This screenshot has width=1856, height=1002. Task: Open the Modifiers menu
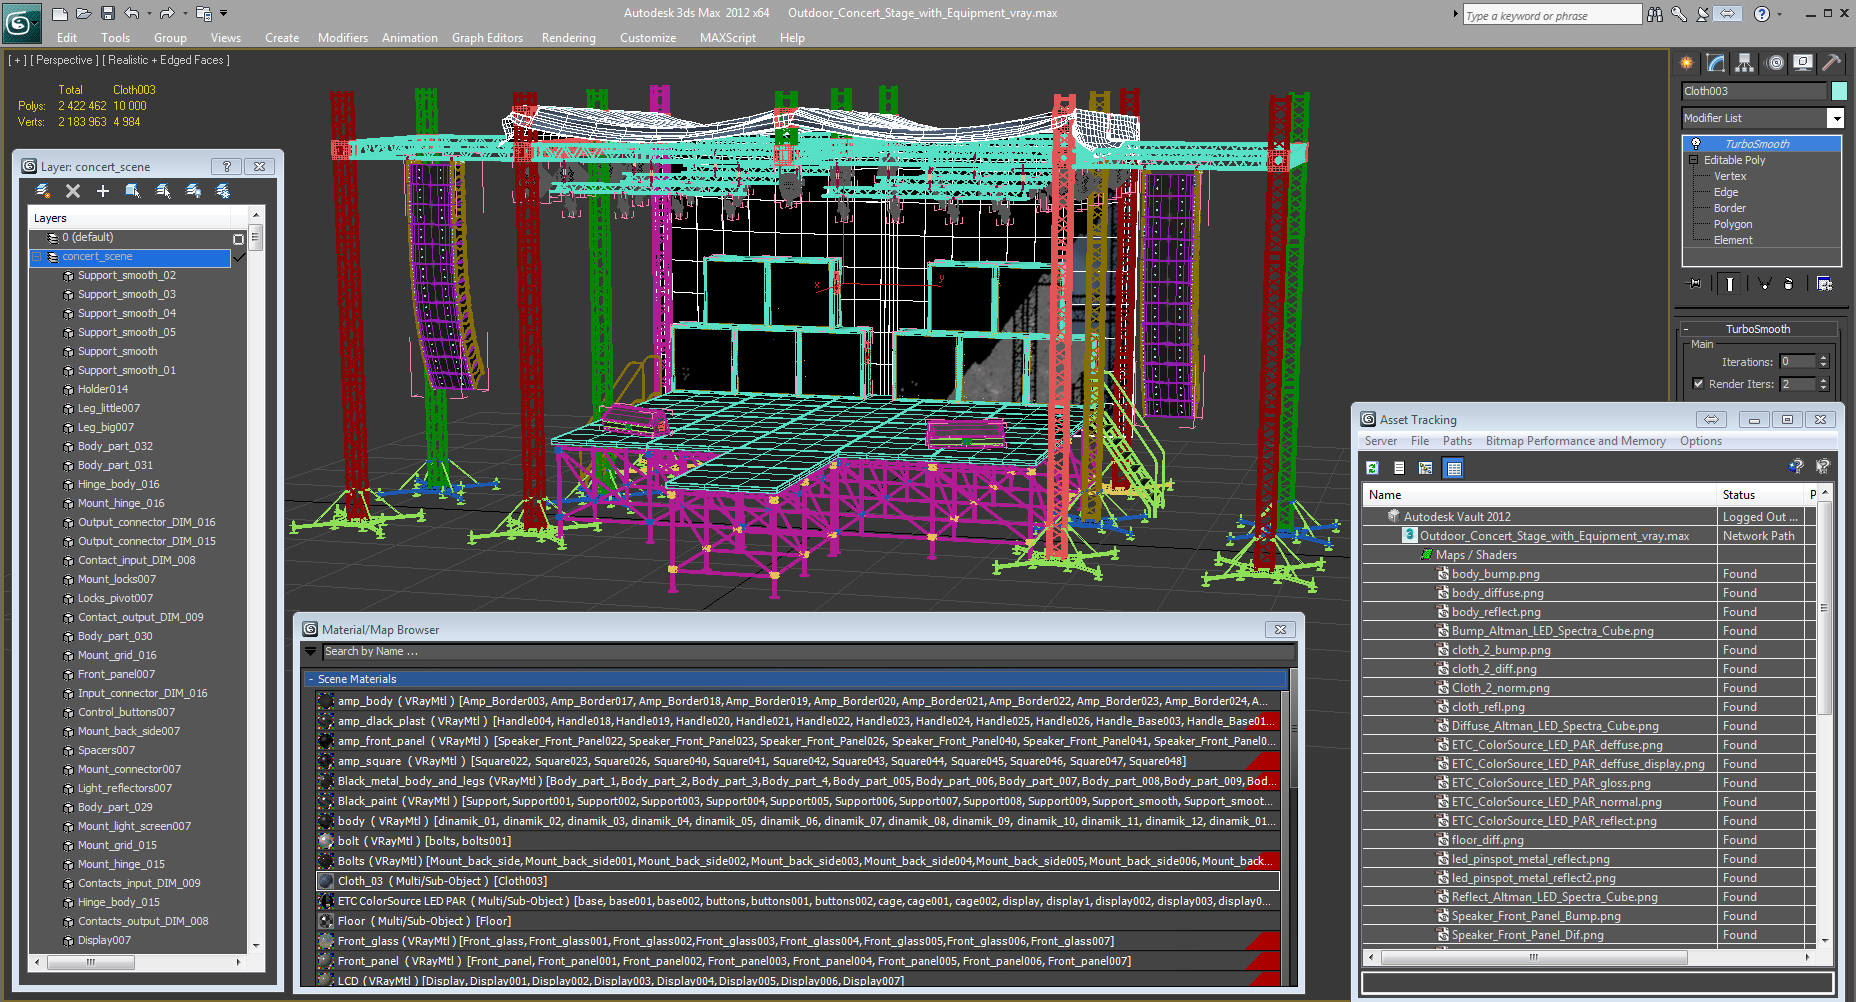point(343,38)
